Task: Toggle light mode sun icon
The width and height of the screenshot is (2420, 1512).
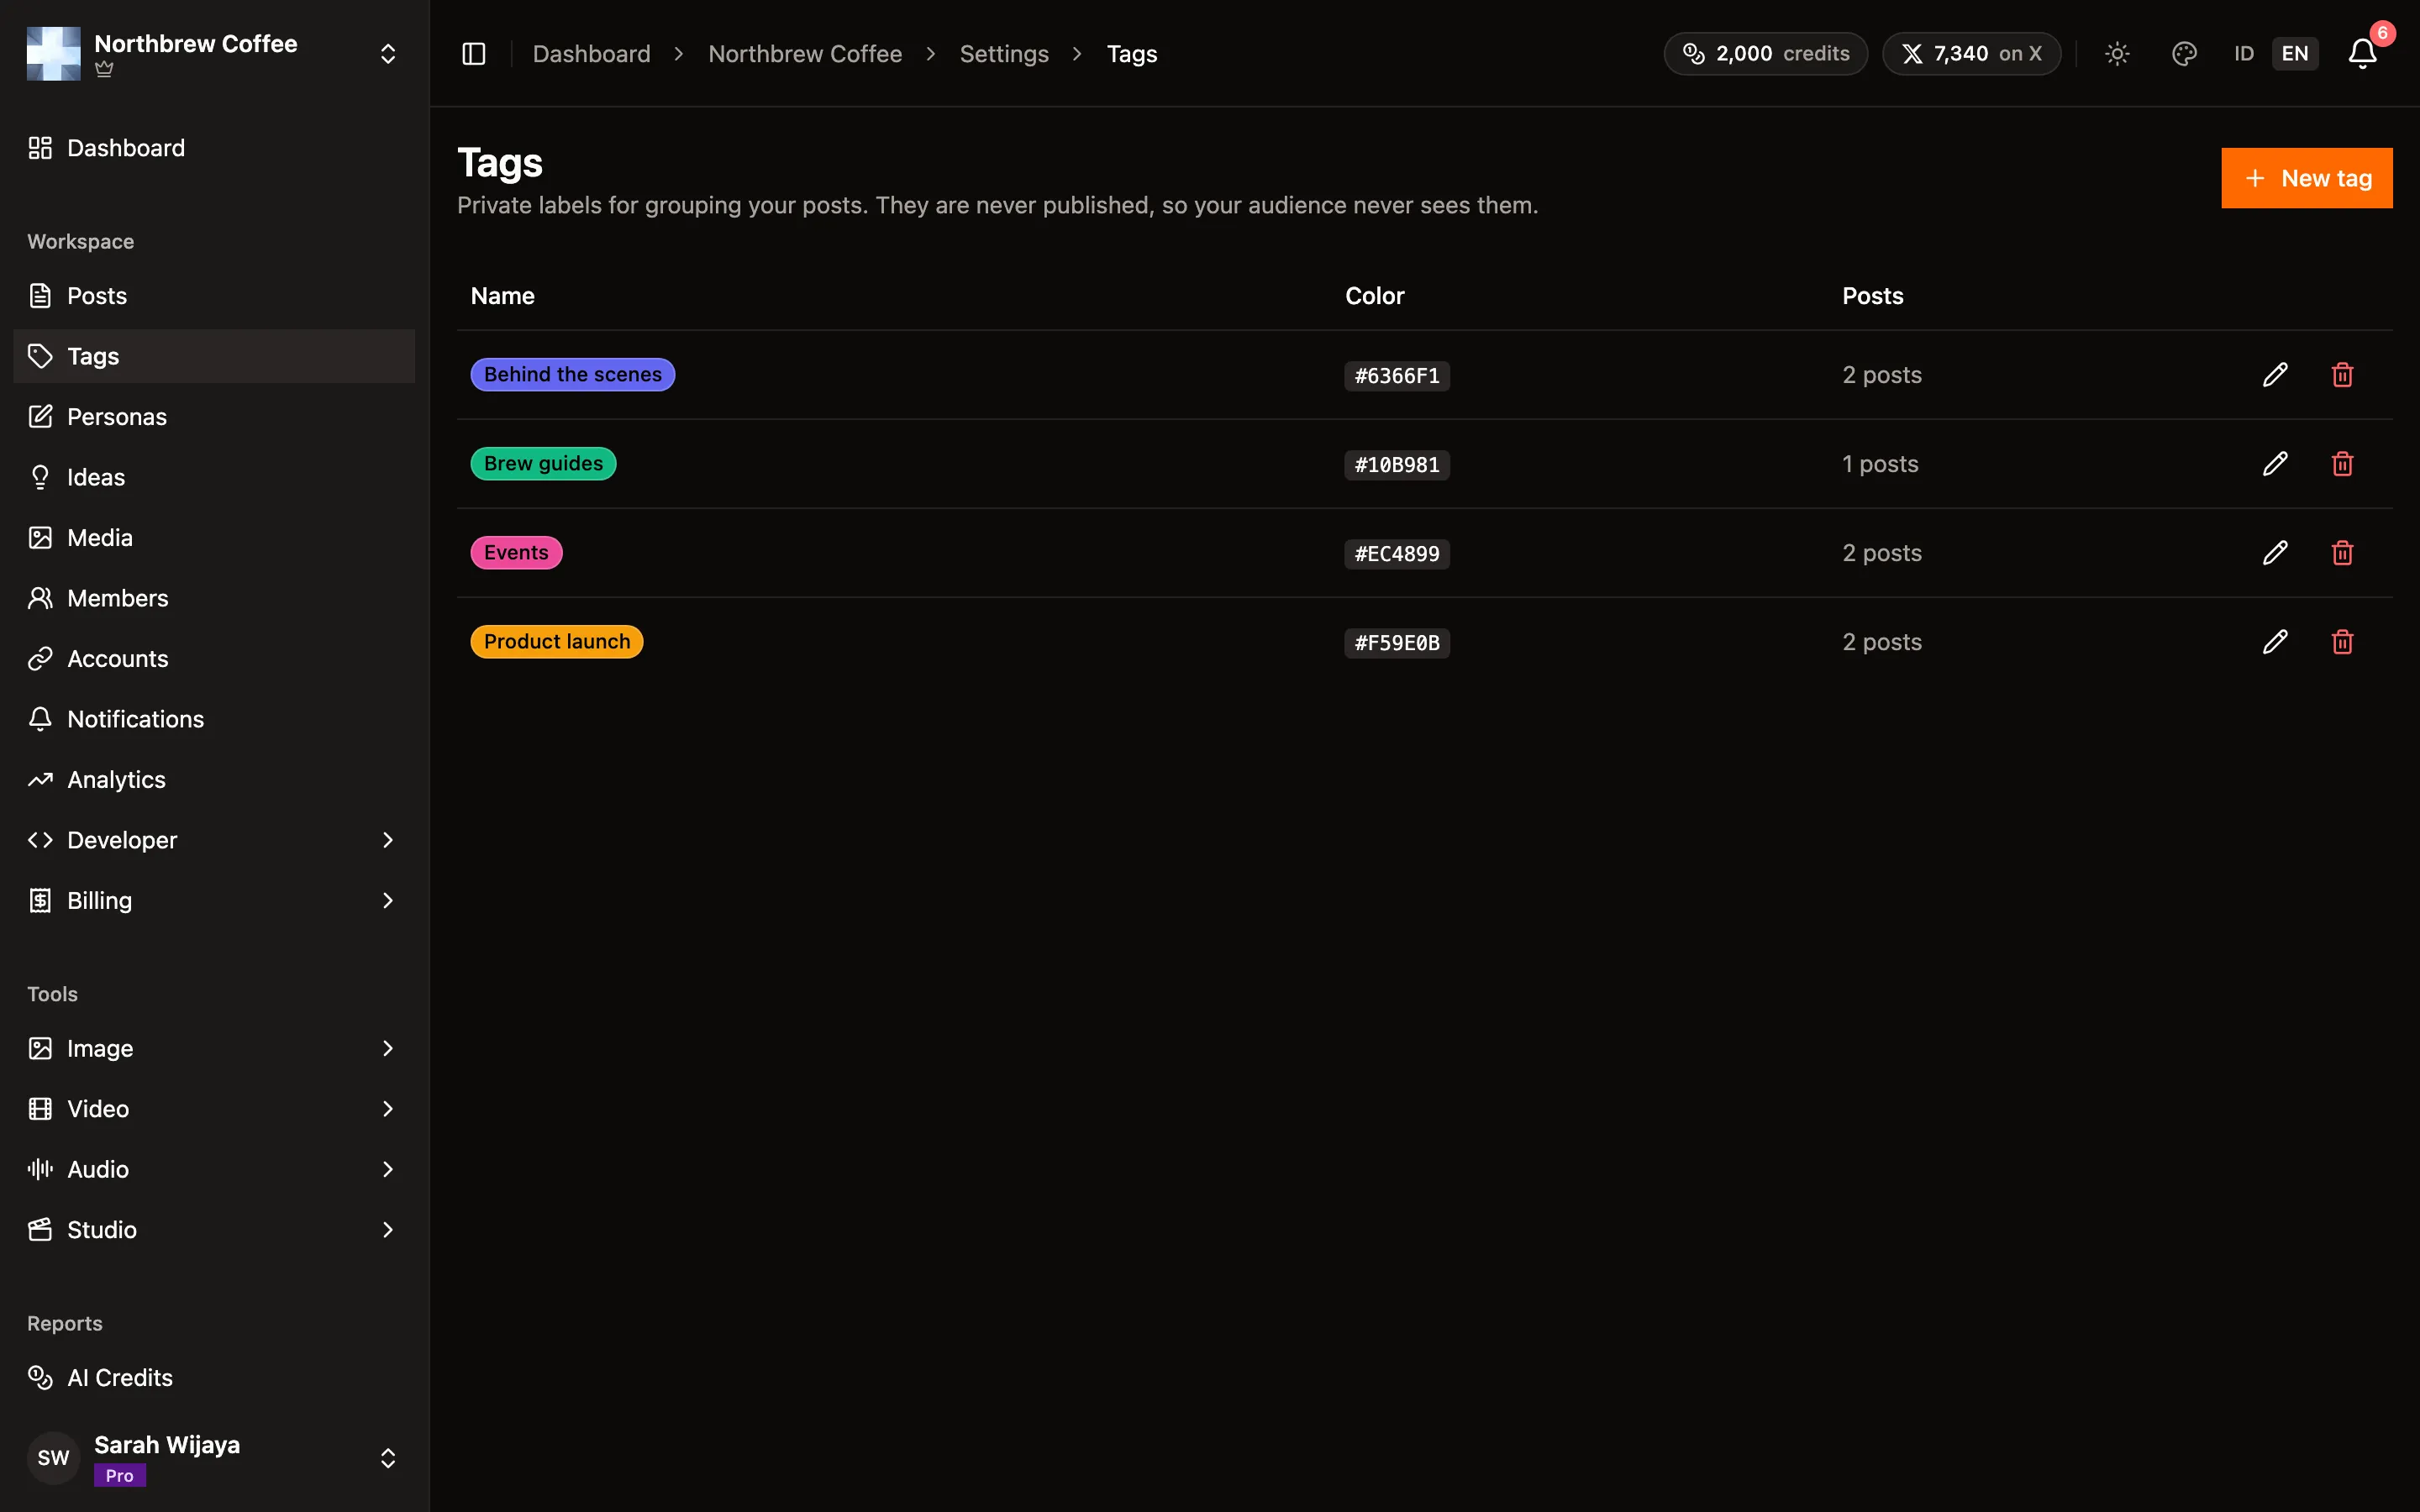Action: [x=2117, y=54]
